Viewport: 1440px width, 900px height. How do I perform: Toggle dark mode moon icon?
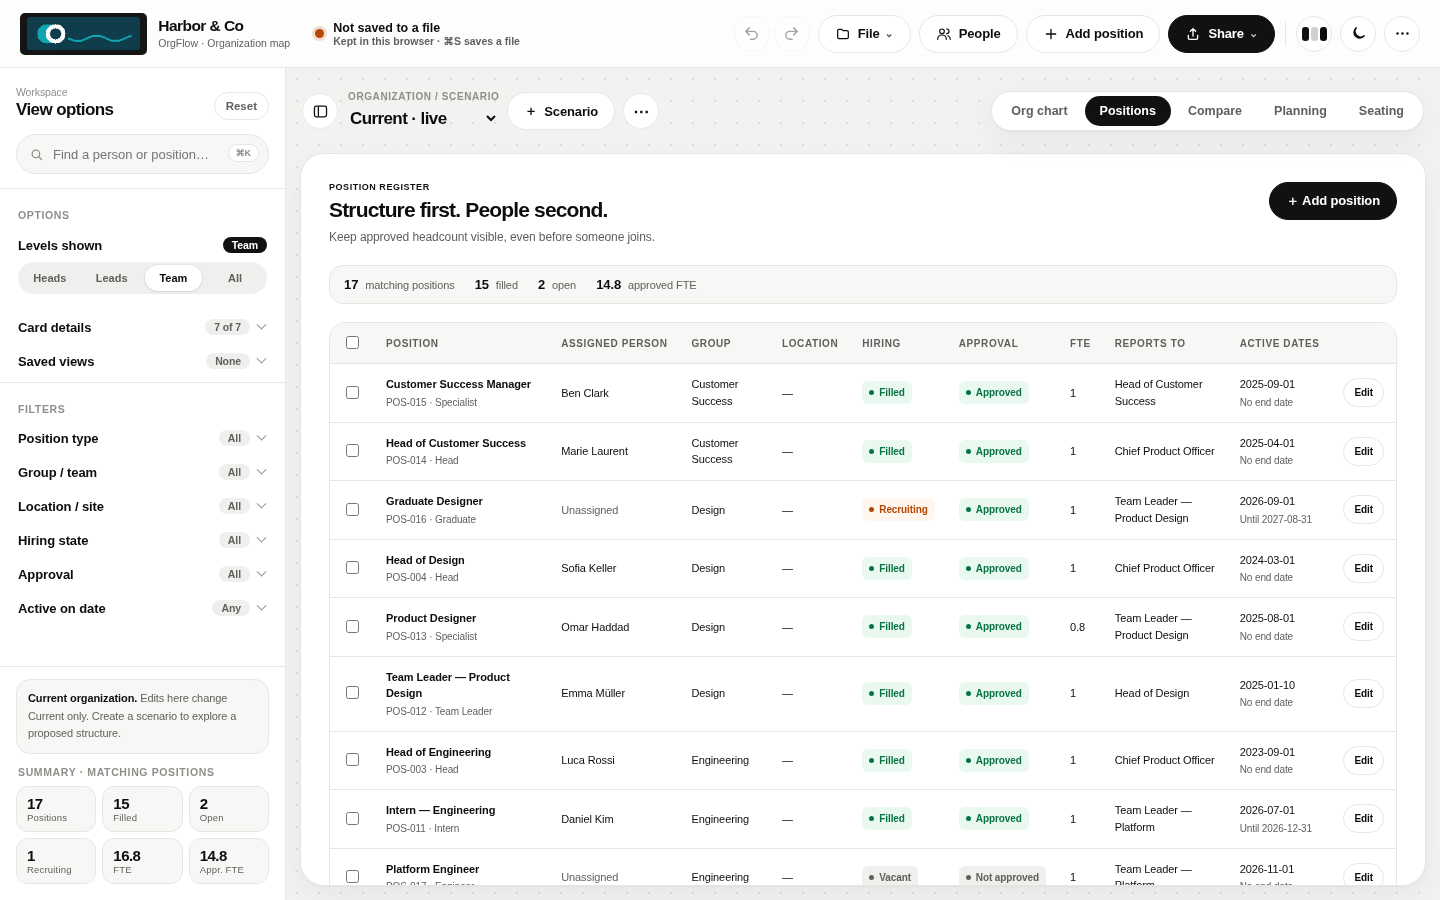[x=1358, y=34]
